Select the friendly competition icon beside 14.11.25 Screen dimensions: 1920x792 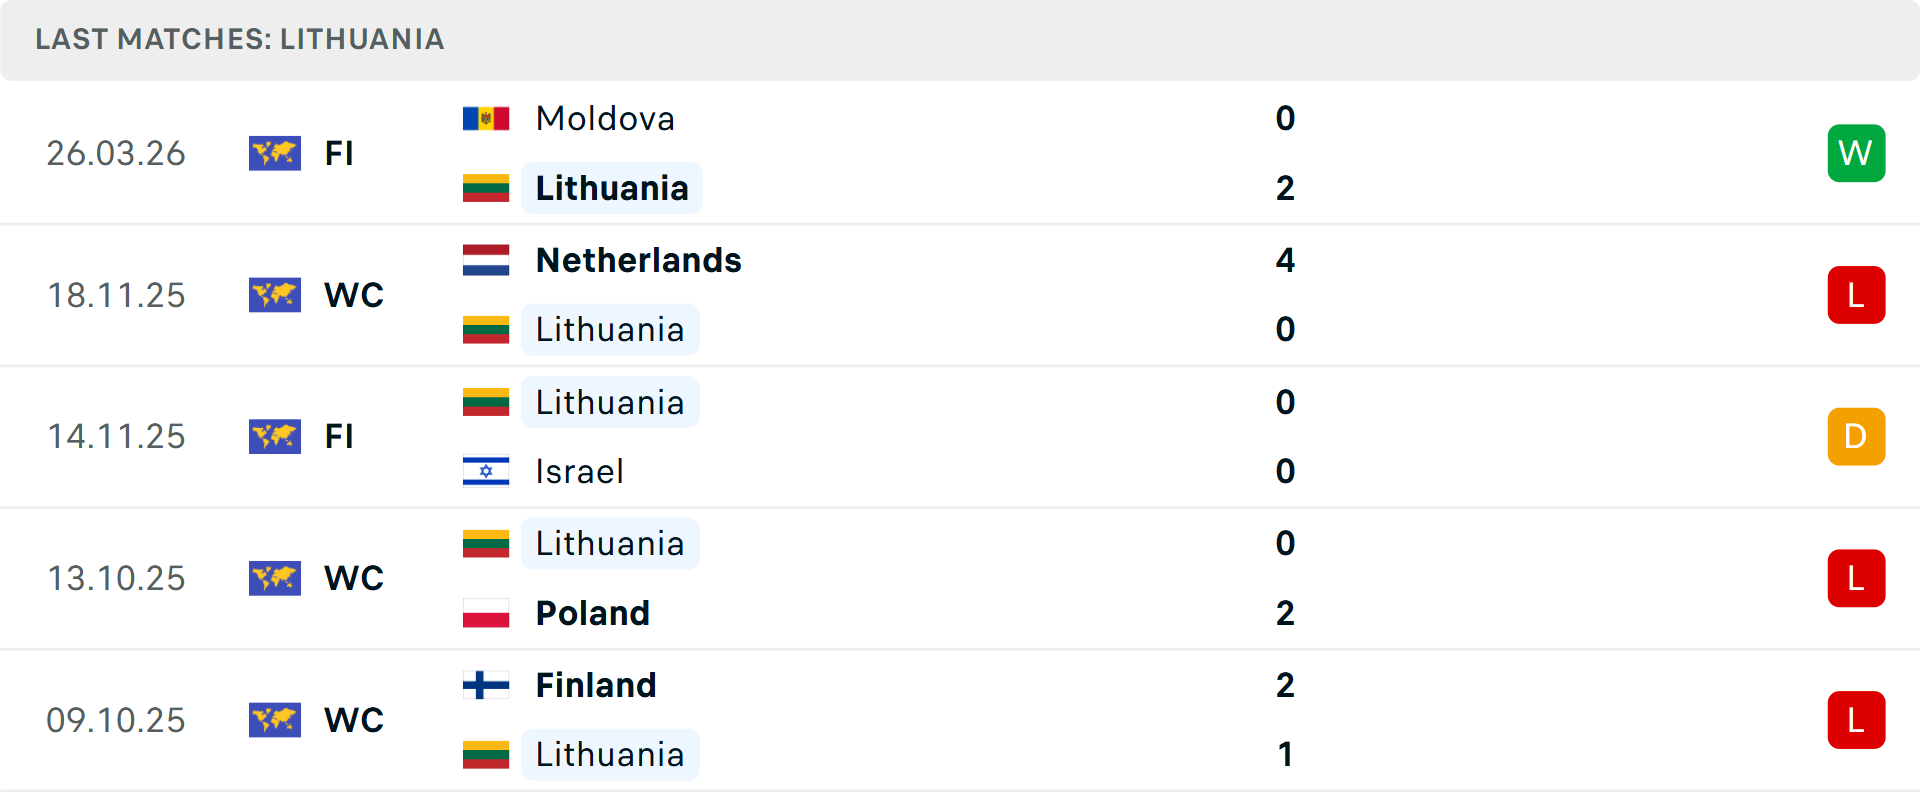(275, 436)
